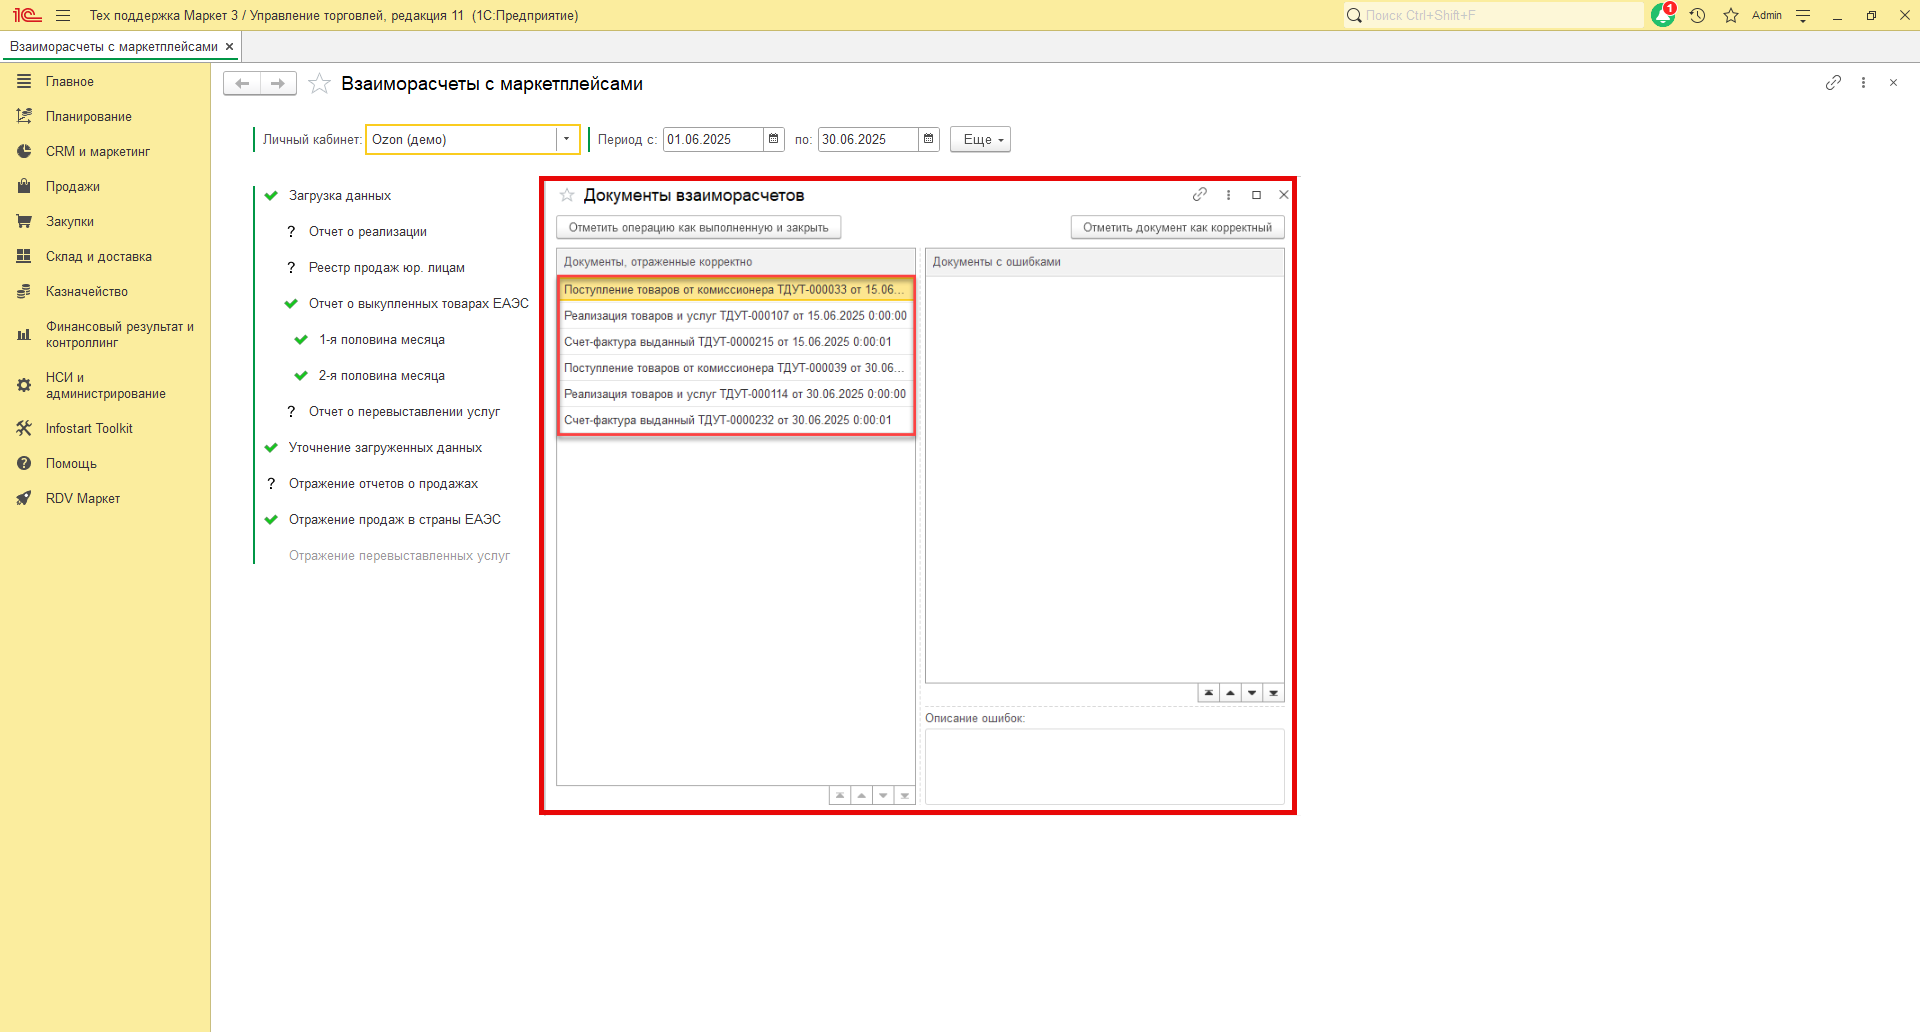Click the favorites star in title bar
Screen dimensions: 1920x1032
pos(1731,16)
